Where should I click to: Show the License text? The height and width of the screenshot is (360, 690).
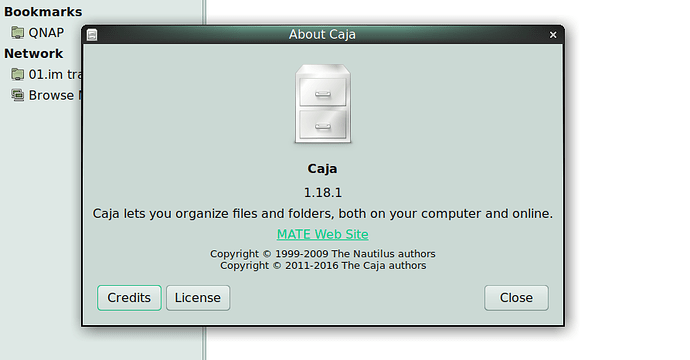[198, 298]
